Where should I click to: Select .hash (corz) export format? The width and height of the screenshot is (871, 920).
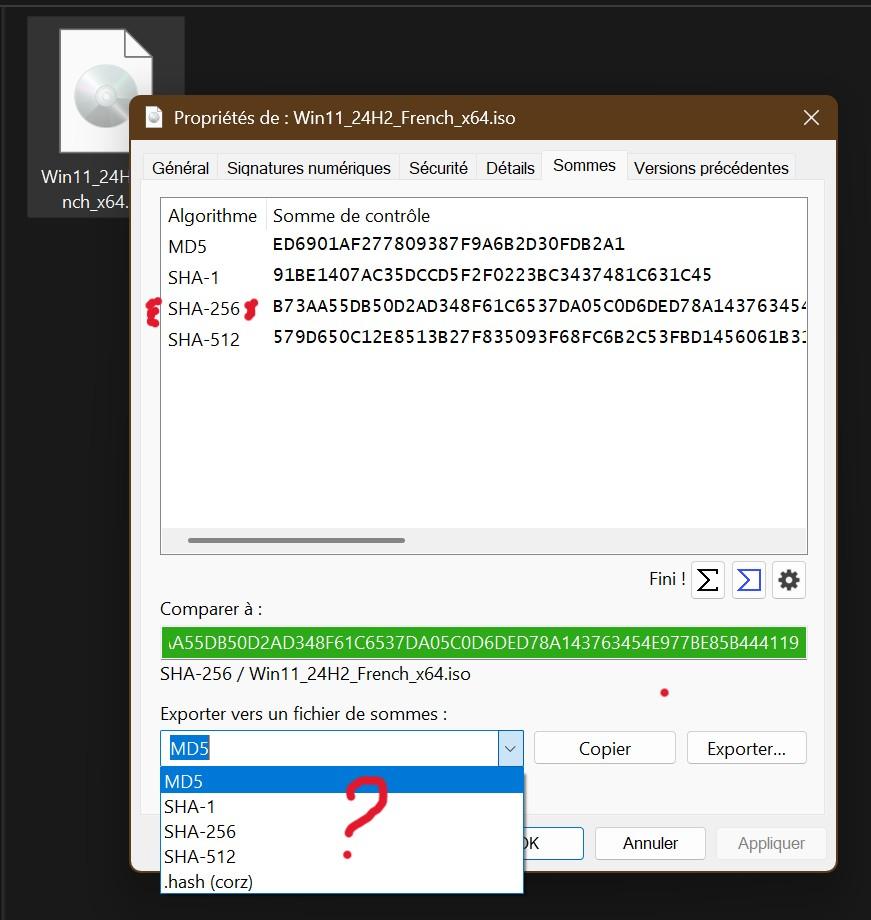[x=342, y=881]
